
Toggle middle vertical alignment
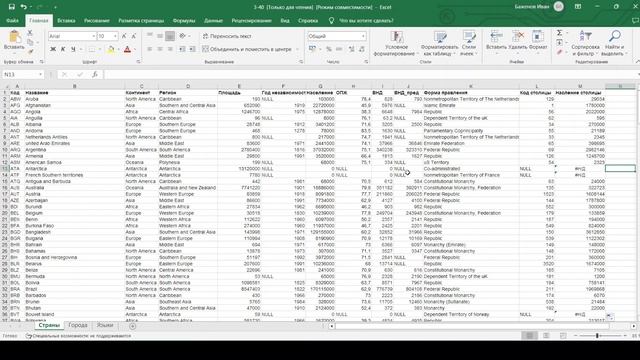[x=160, y=36]
